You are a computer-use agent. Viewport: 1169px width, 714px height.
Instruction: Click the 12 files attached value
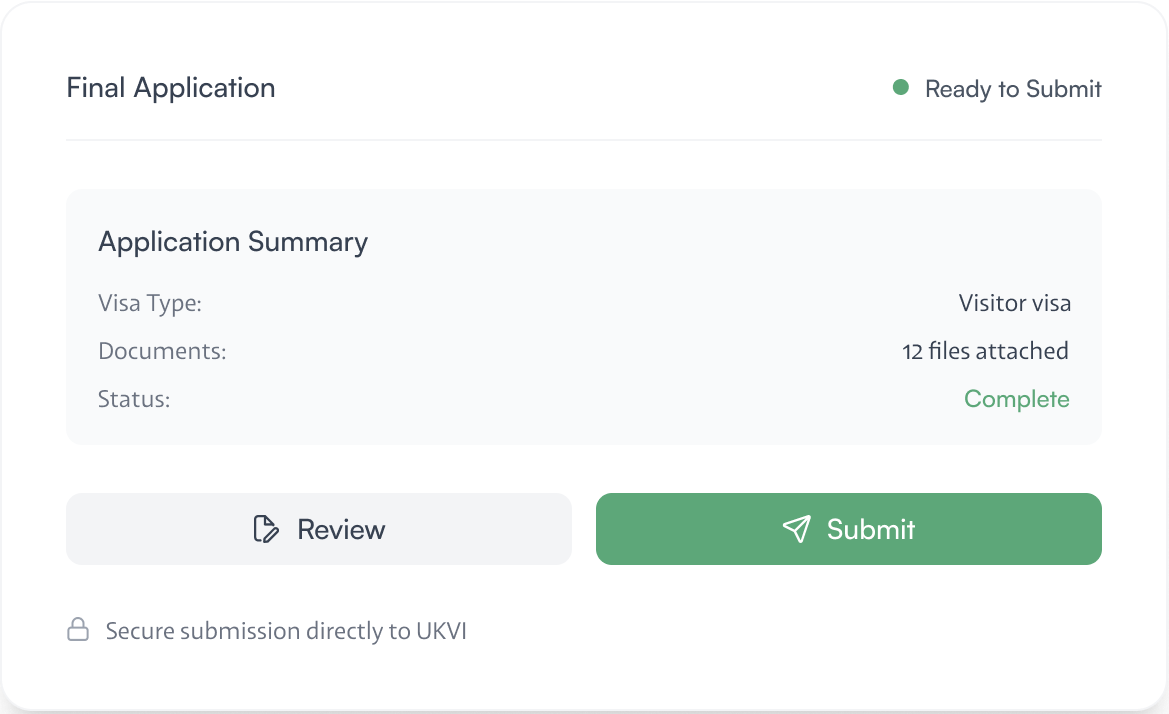[986, 351]
